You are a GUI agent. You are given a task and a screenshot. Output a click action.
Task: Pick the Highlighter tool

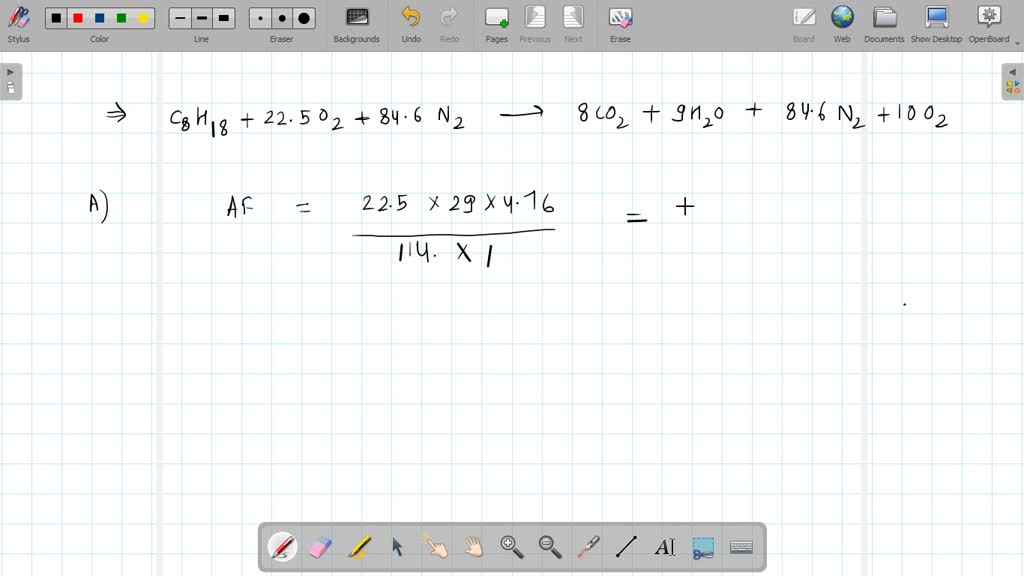click(x=360, y=546)
